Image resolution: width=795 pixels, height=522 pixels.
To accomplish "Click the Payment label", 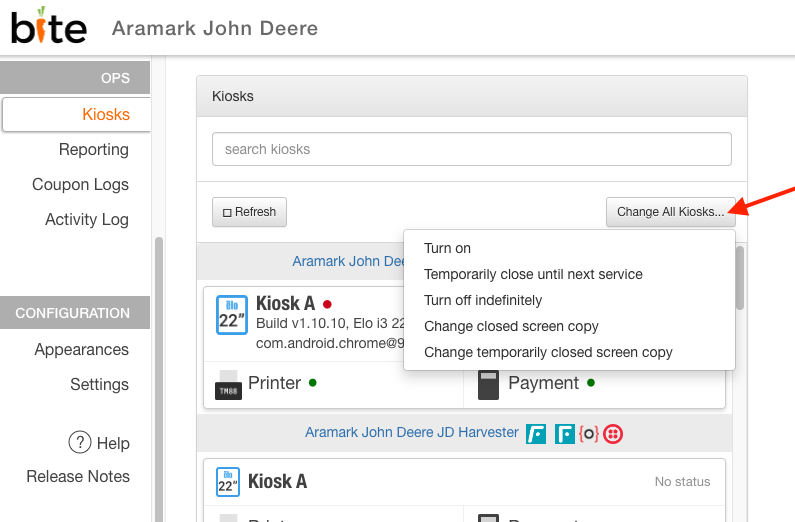I will pyautogui.click(x=543, y=383).
